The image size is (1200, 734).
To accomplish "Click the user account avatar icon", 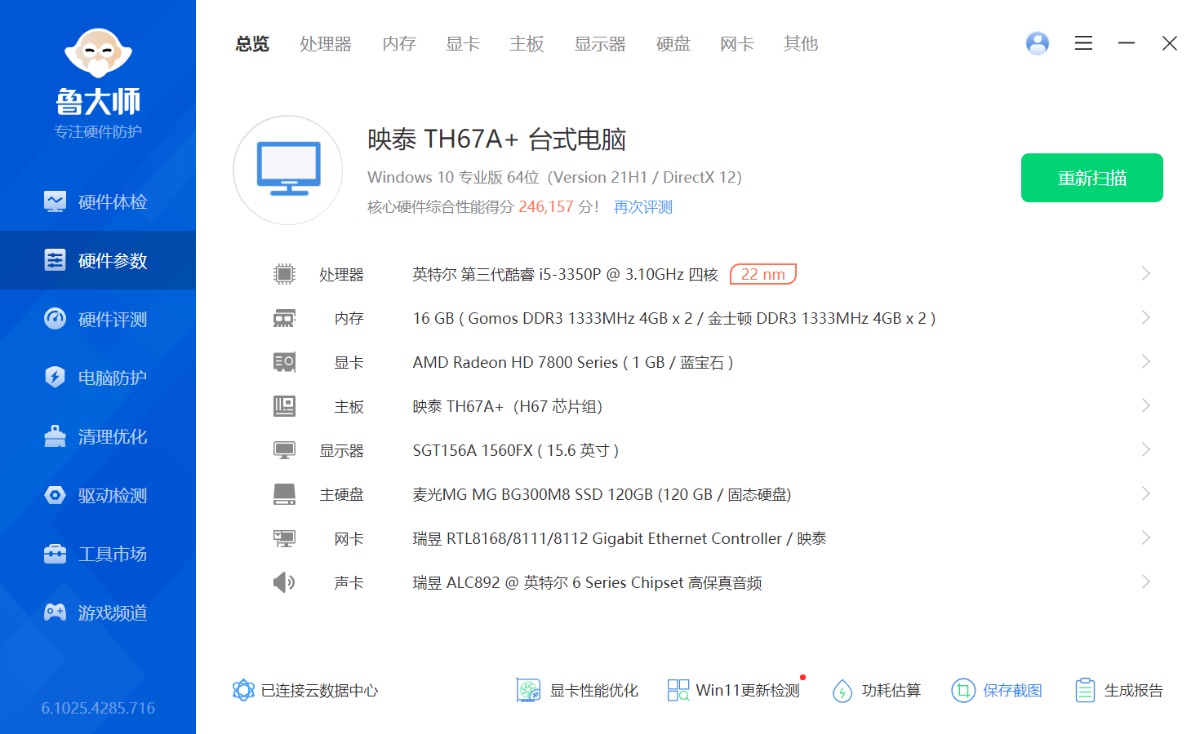I will [x=1038, y=43].
